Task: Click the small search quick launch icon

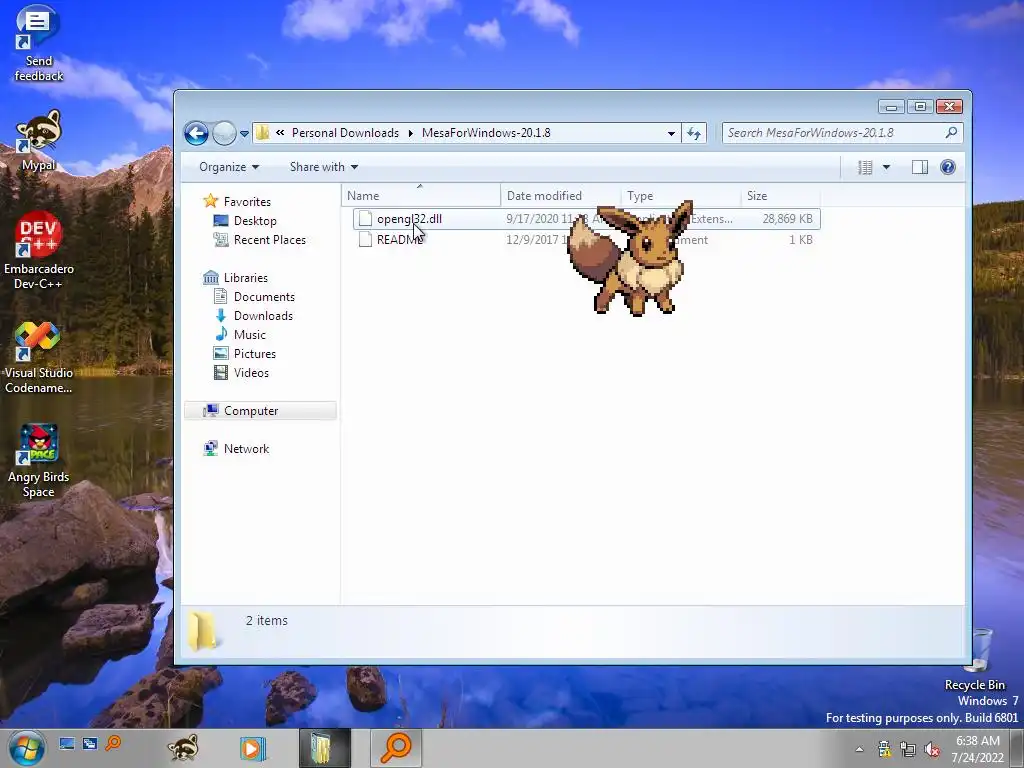Action: [113, 743]
